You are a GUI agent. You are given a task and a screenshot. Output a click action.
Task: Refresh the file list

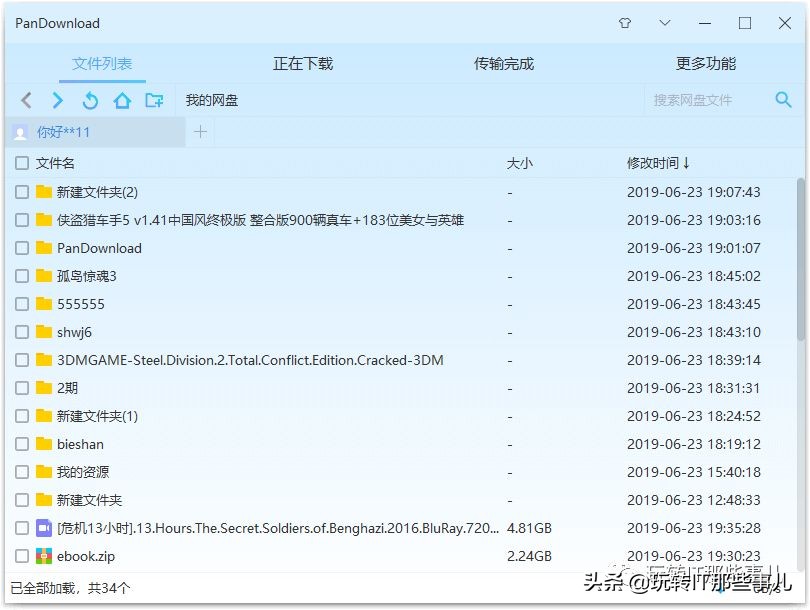(90, 100)
